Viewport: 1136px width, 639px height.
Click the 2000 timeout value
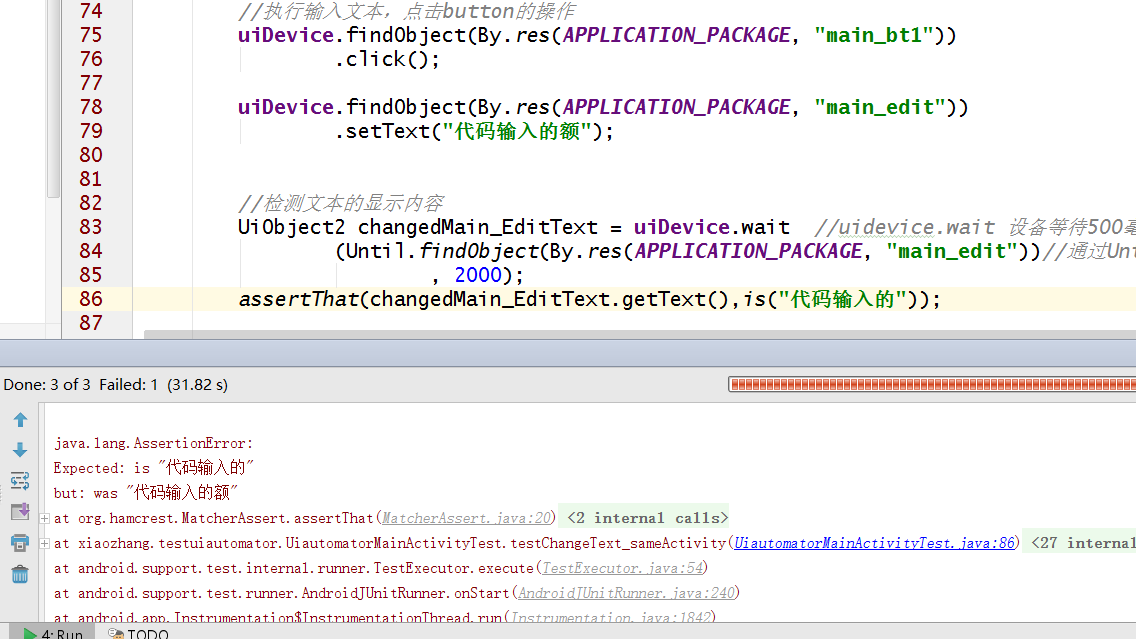coord(477,275)
